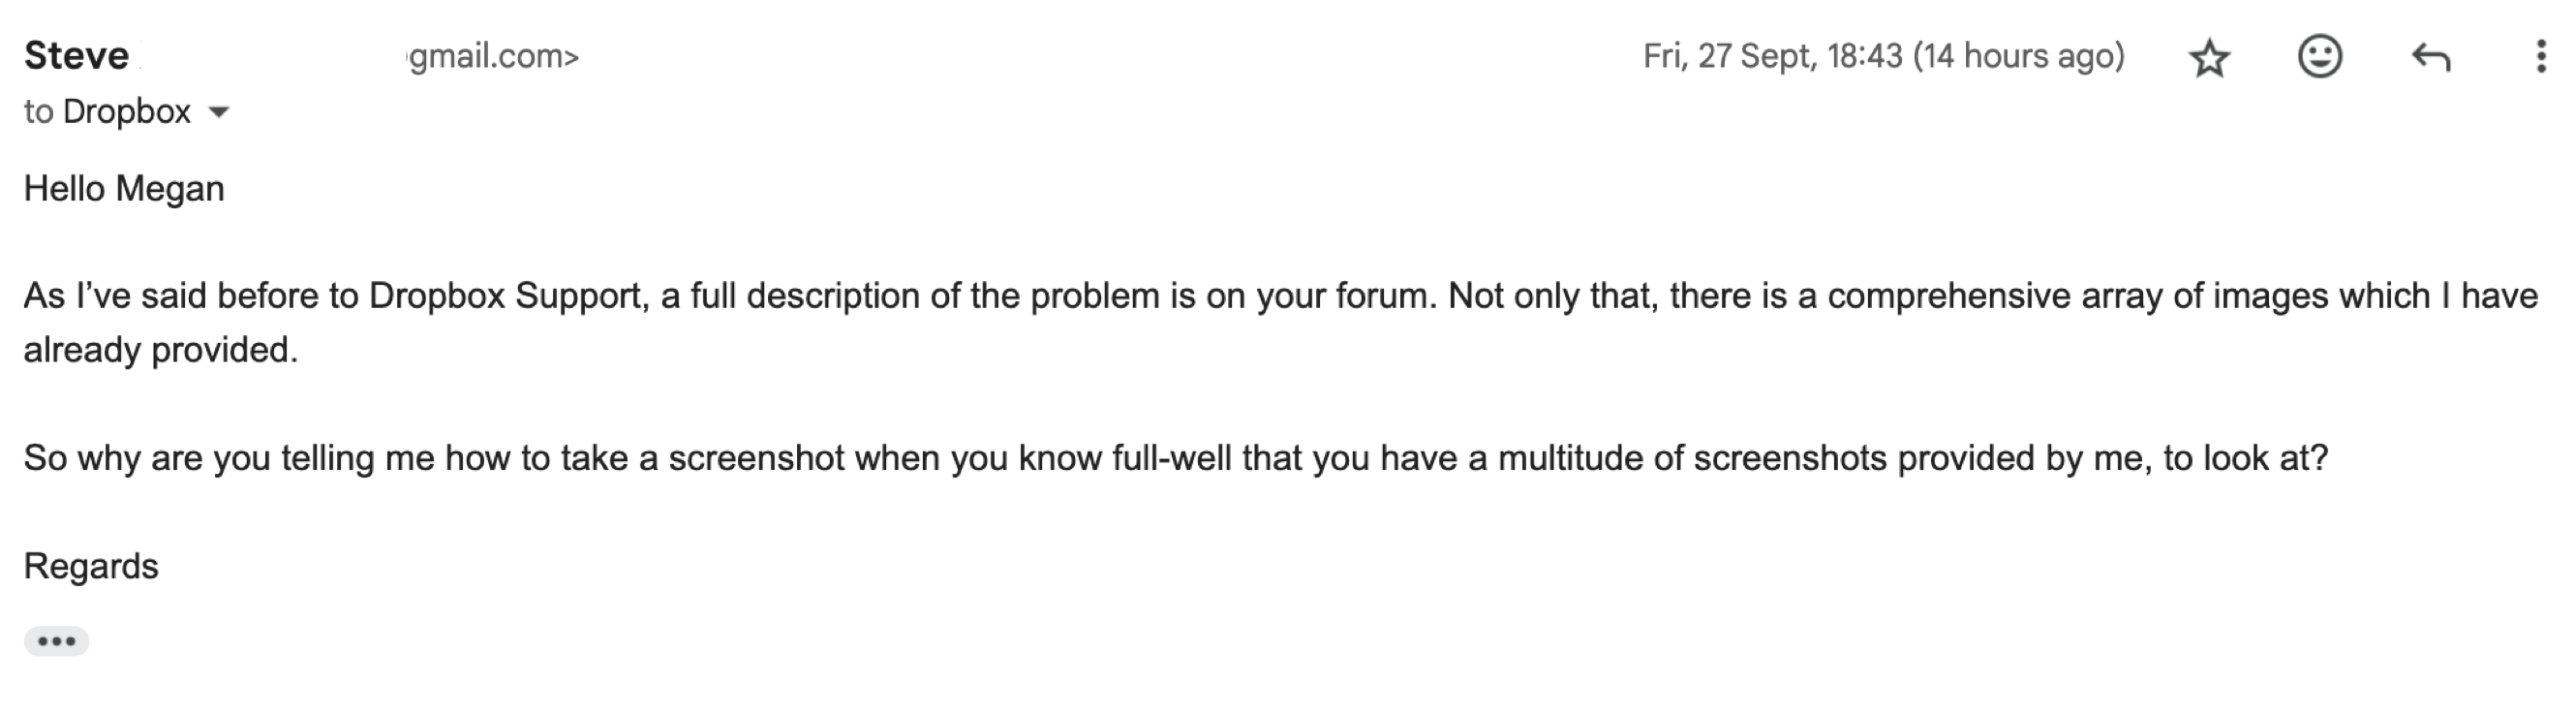Star this email from Steve
Image resolution: width=2576 pixels, height=715 pixels.
[x=2209, y=58]
